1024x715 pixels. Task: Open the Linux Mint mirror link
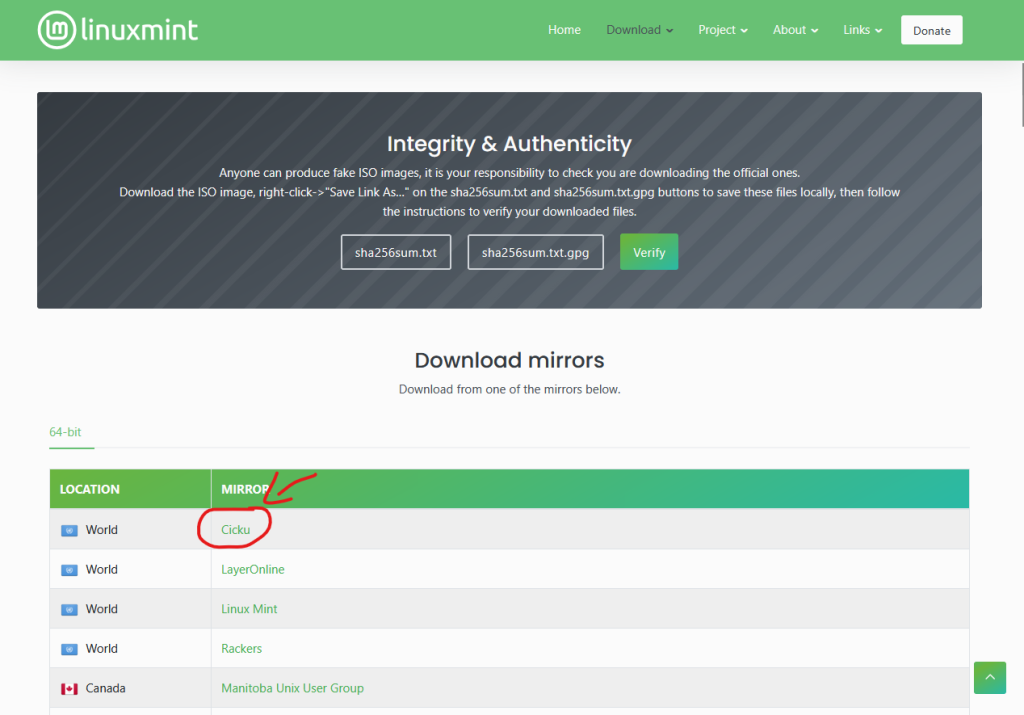pos(249,609)
